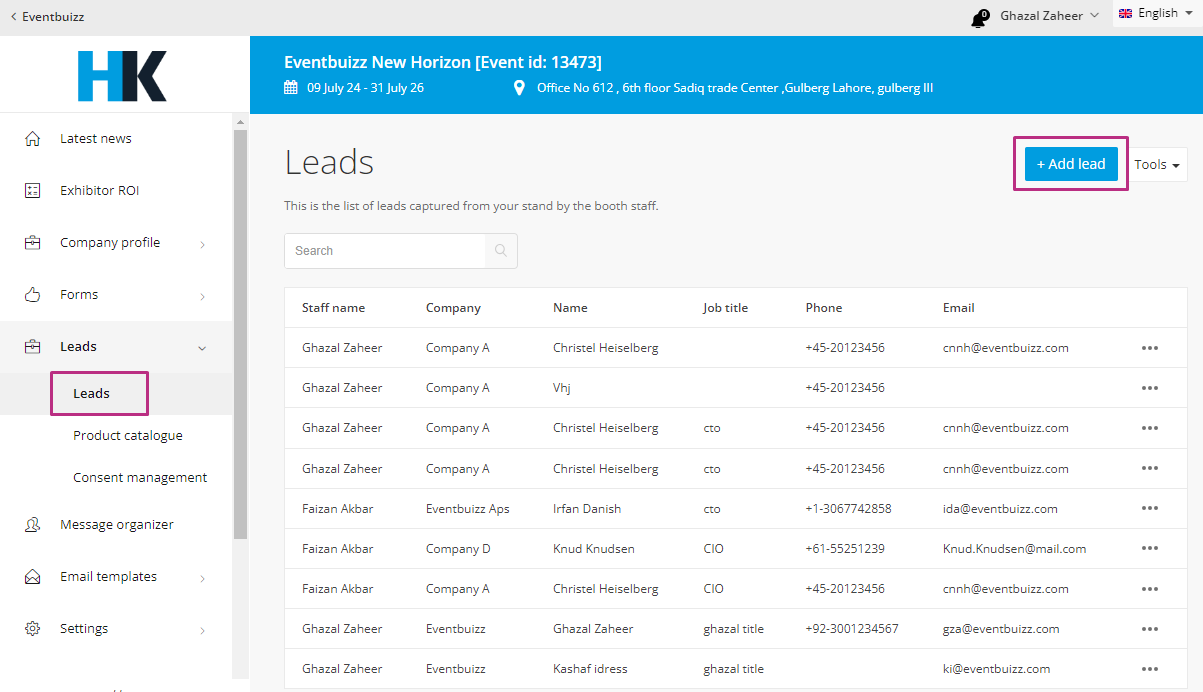Viewport: 1203px width, 692px height.
Task: Open actions menu for Vhj lead
Action: coord(1150,388)
